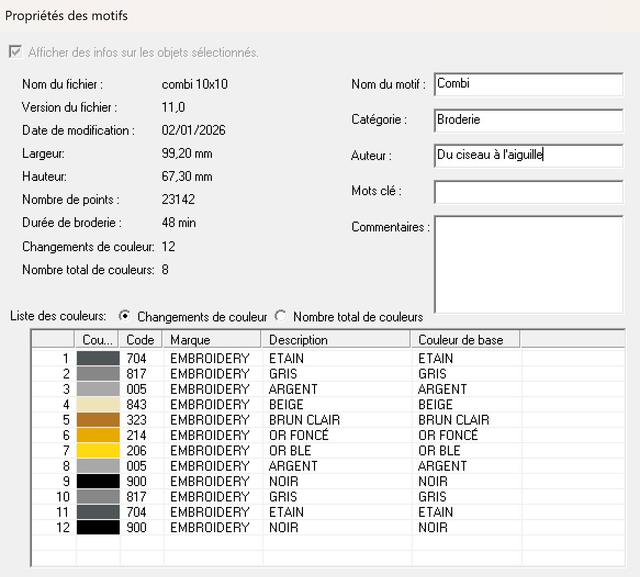Select 'Changements de couleur' radio button
Screen dimensions: 640x577
point(125,316)
